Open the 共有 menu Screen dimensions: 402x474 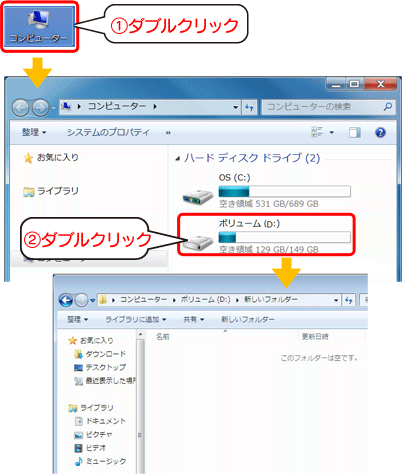pyautogui.click(x=193, y=320)
